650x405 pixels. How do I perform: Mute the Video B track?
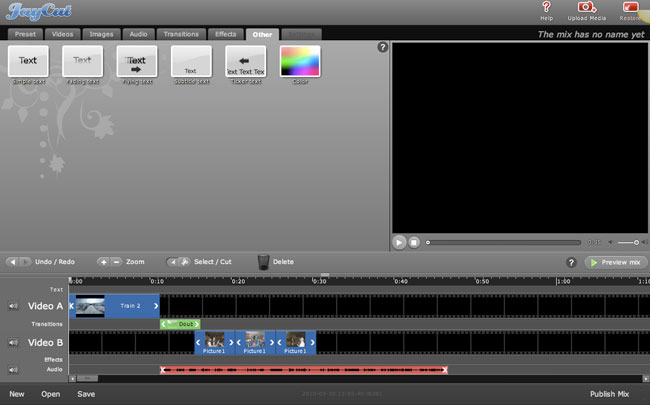point(13,342)
